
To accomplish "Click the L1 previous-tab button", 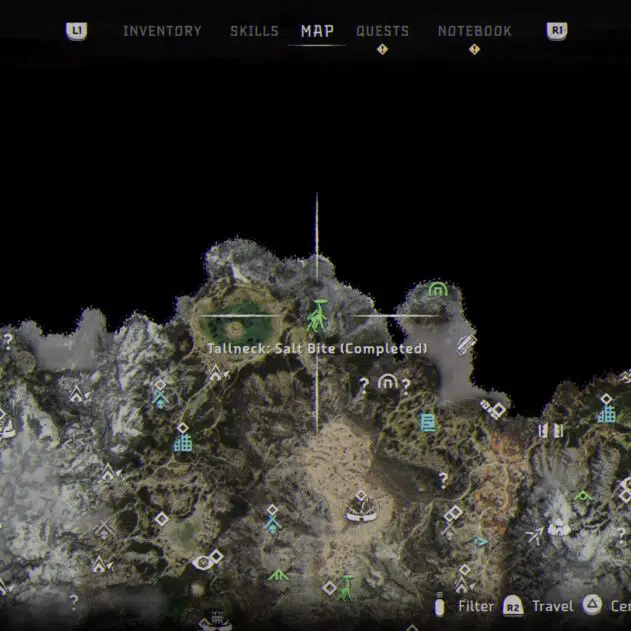I will point(76,31).
